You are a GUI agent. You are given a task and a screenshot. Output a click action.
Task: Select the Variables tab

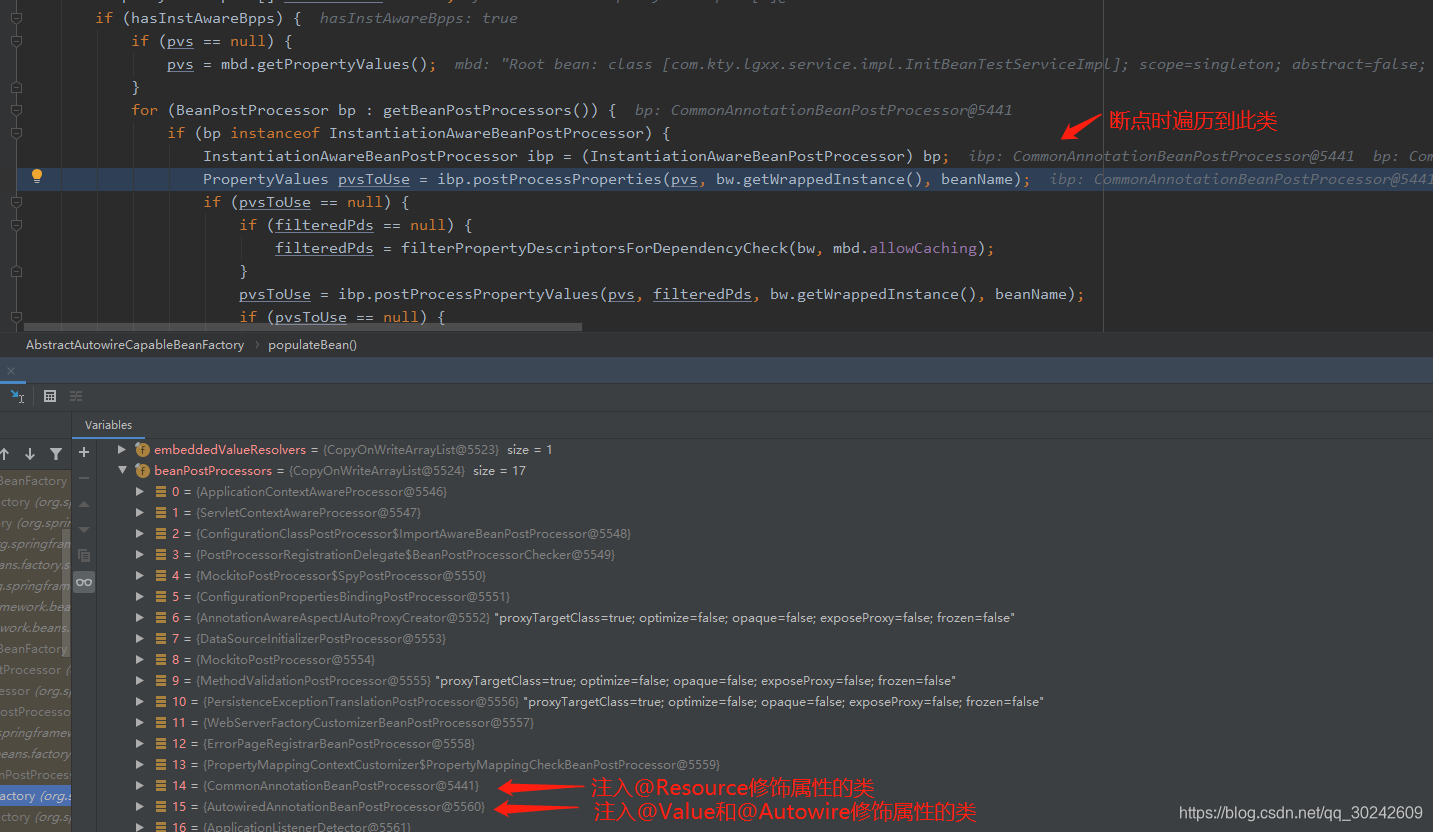(x=108, y=425)
